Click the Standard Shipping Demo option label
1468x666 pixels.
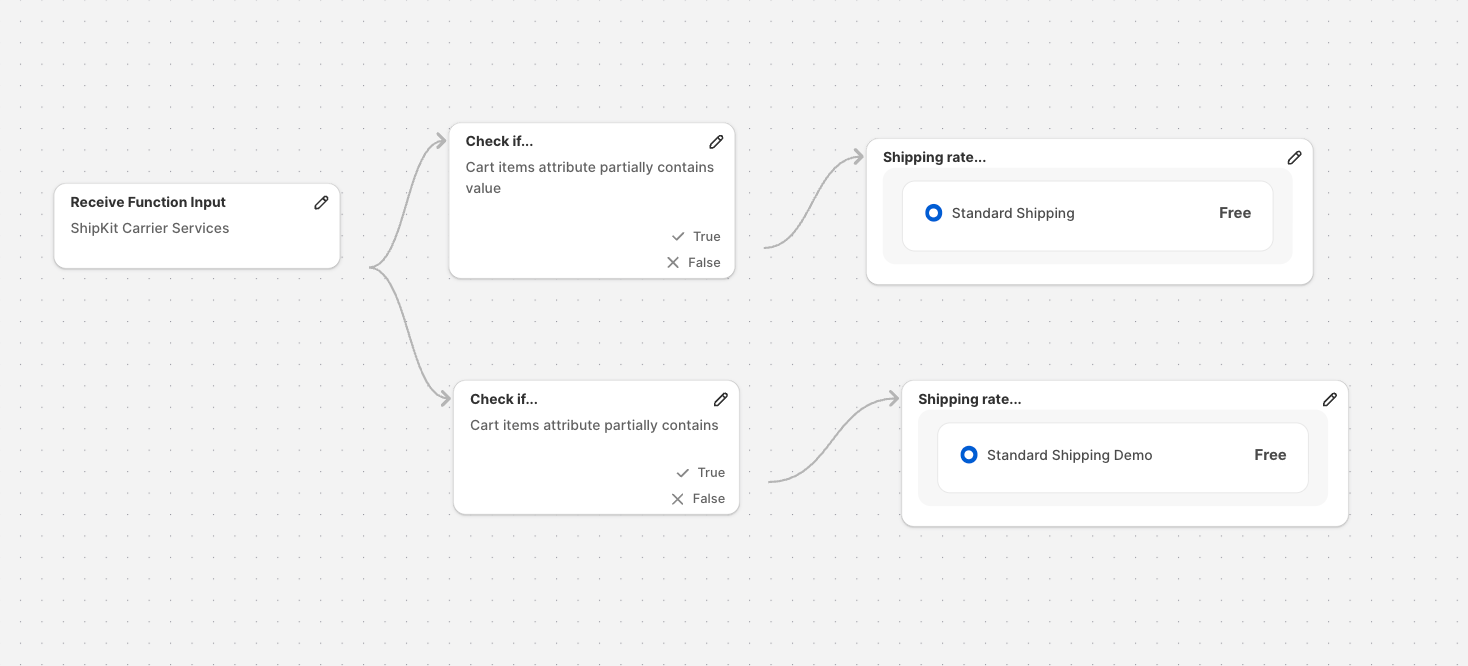[x=1069, y=455]
